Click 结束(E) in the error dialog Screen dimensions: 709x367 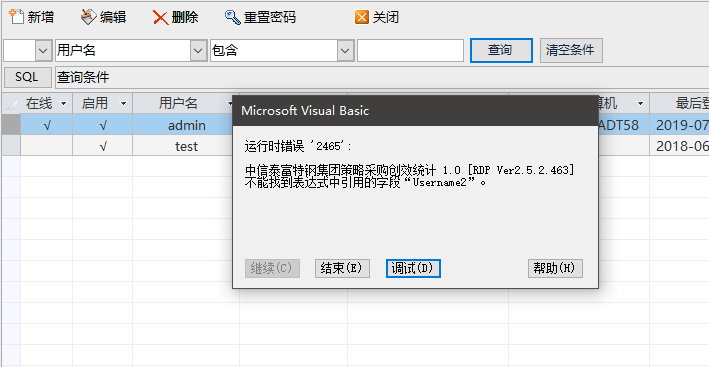click(x=342, y=268)
